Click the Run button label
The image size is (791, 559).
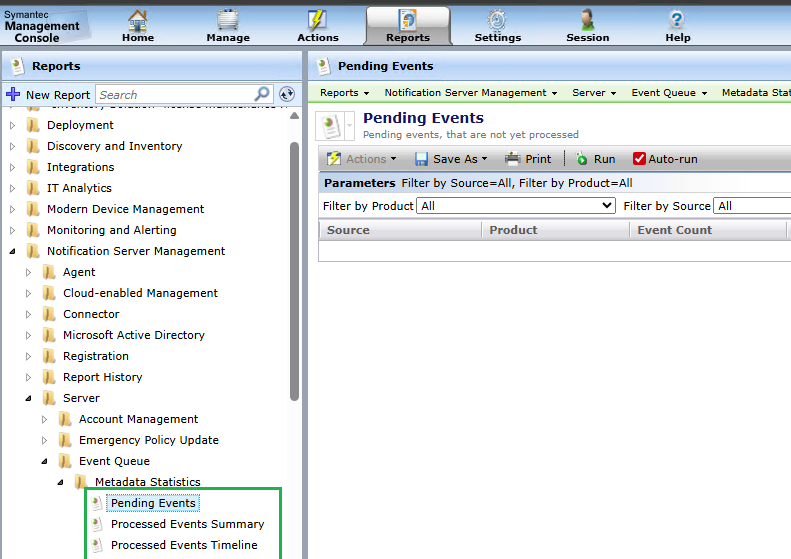(x=604, y=159)
